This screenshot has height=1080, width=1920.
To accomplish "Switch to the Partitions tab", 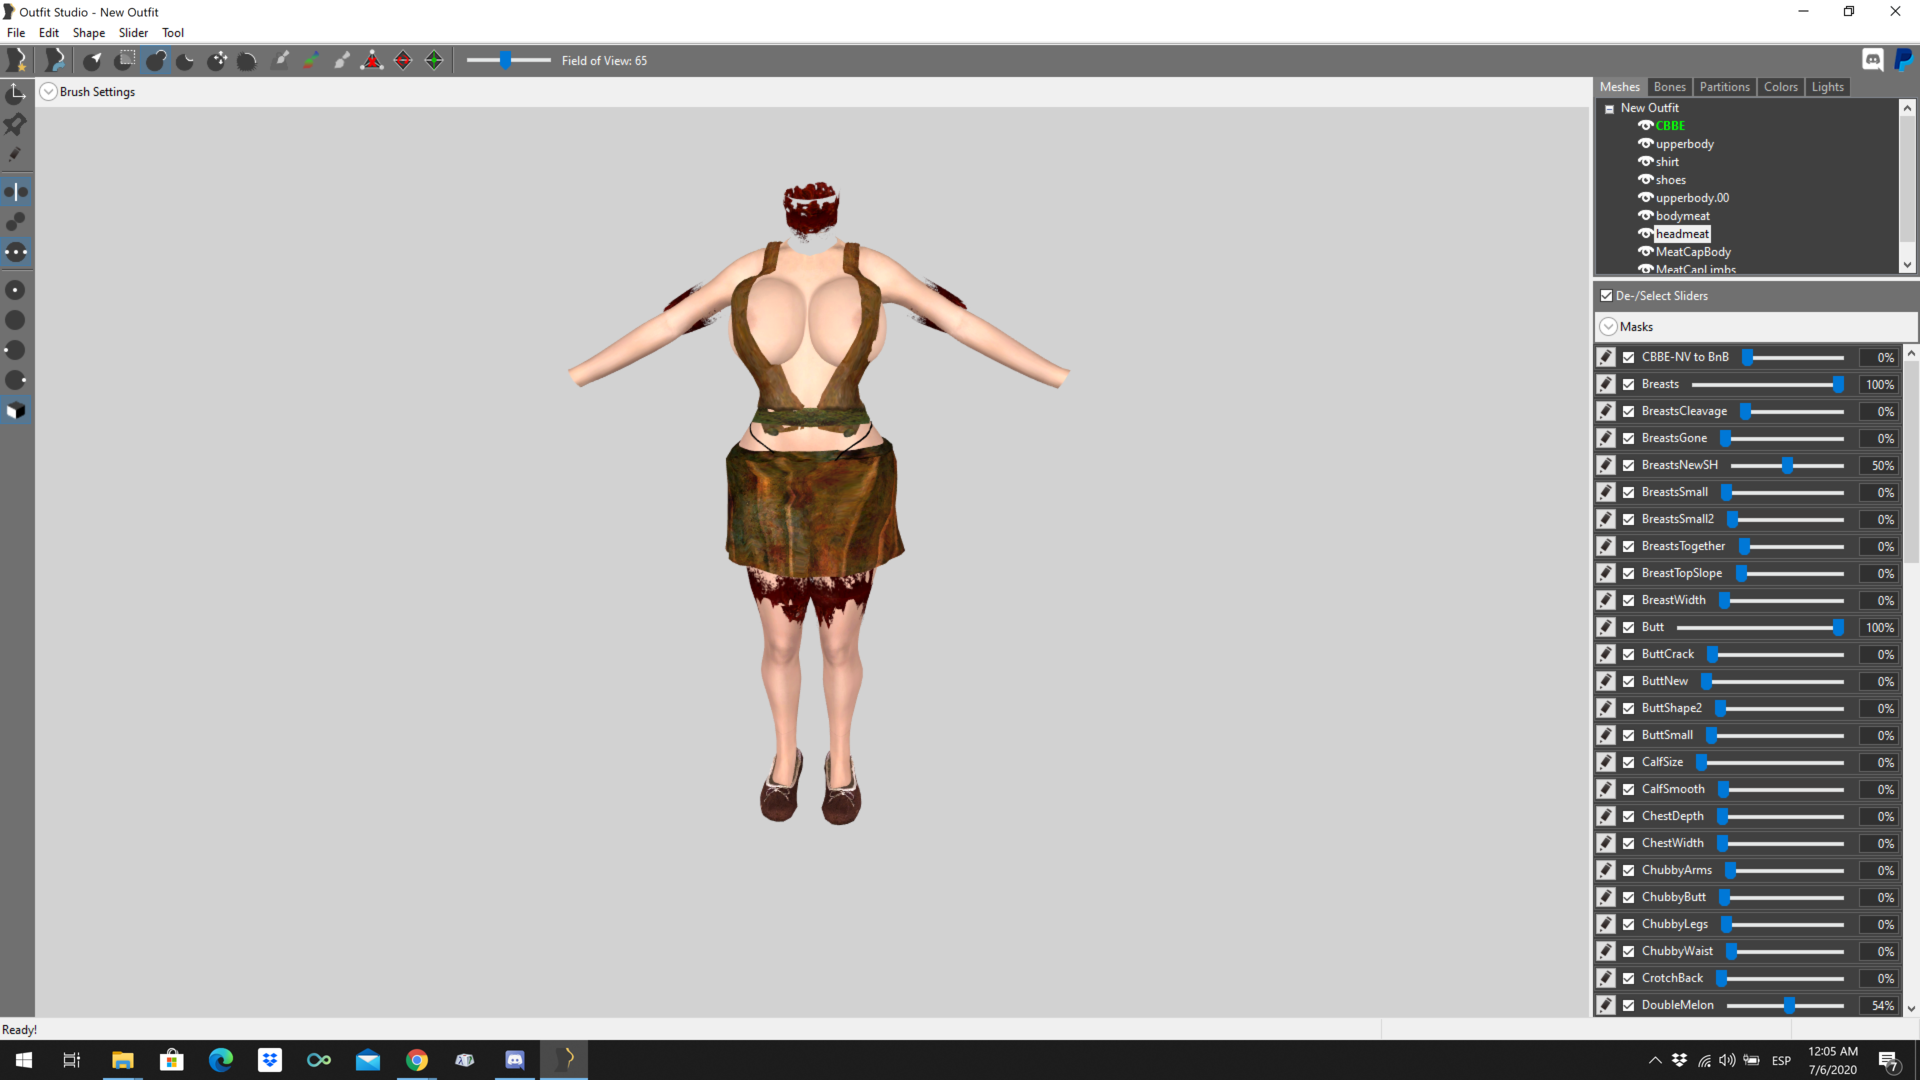I will tap(1724, 87).
